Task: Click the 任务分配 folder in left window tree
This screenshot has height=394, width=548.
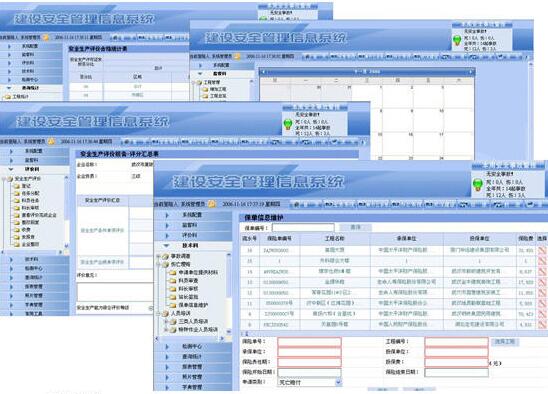Action: point(16,193)
